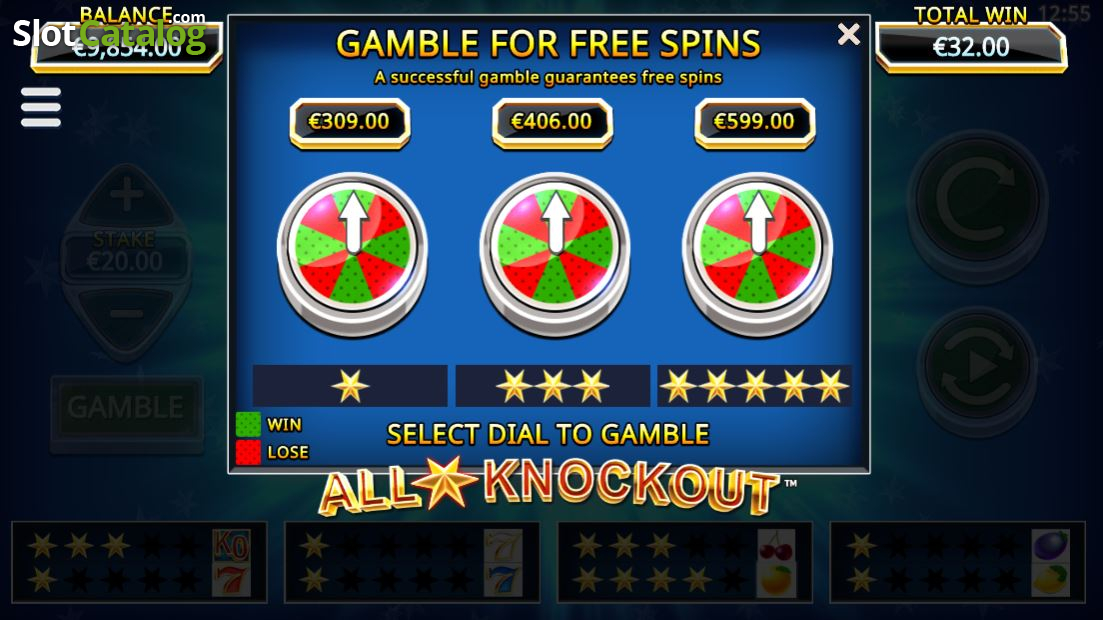Click the €599.00 prize label

tap(755, 122)
